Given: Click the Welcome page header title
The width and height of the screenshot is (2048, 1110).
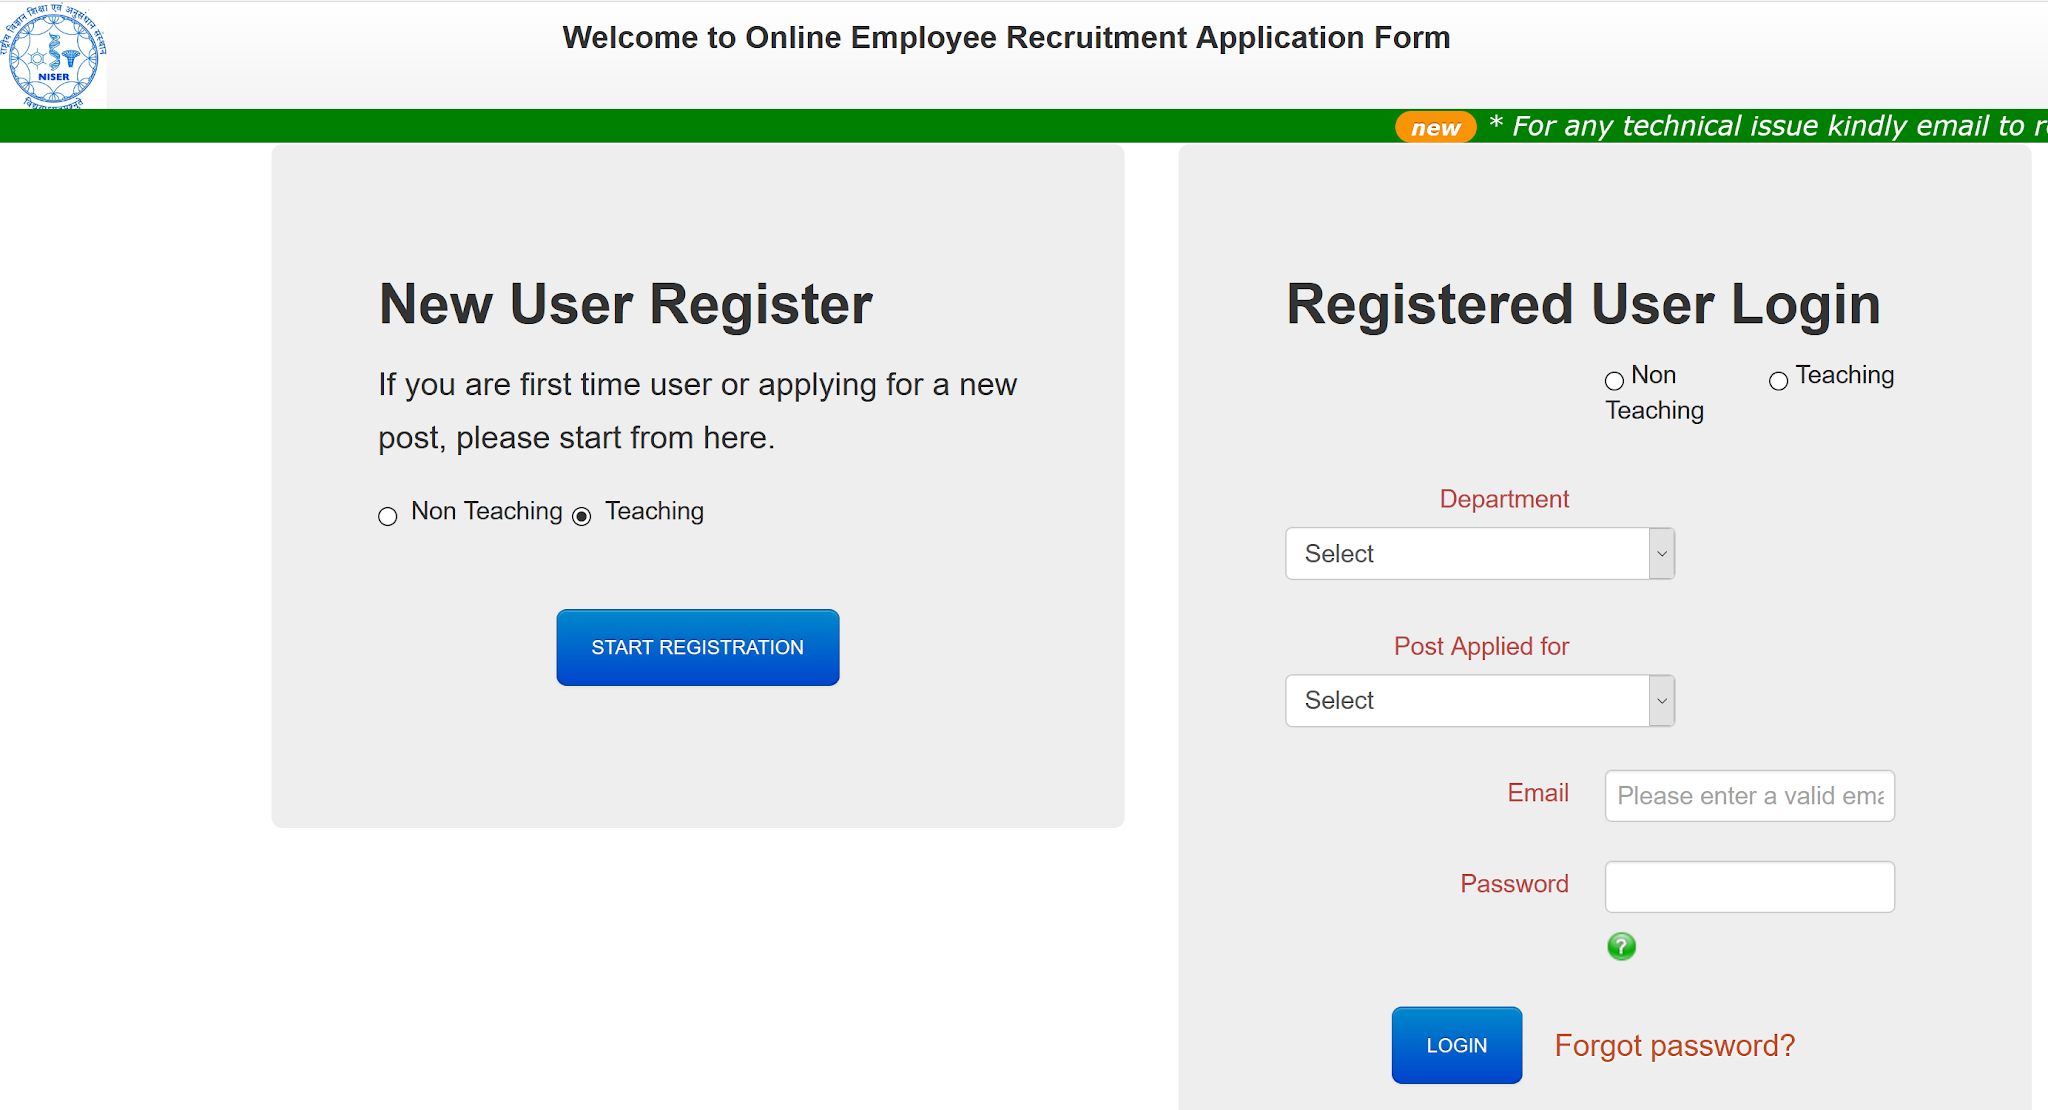Looking at the screenshot, I should point(1005,38).
